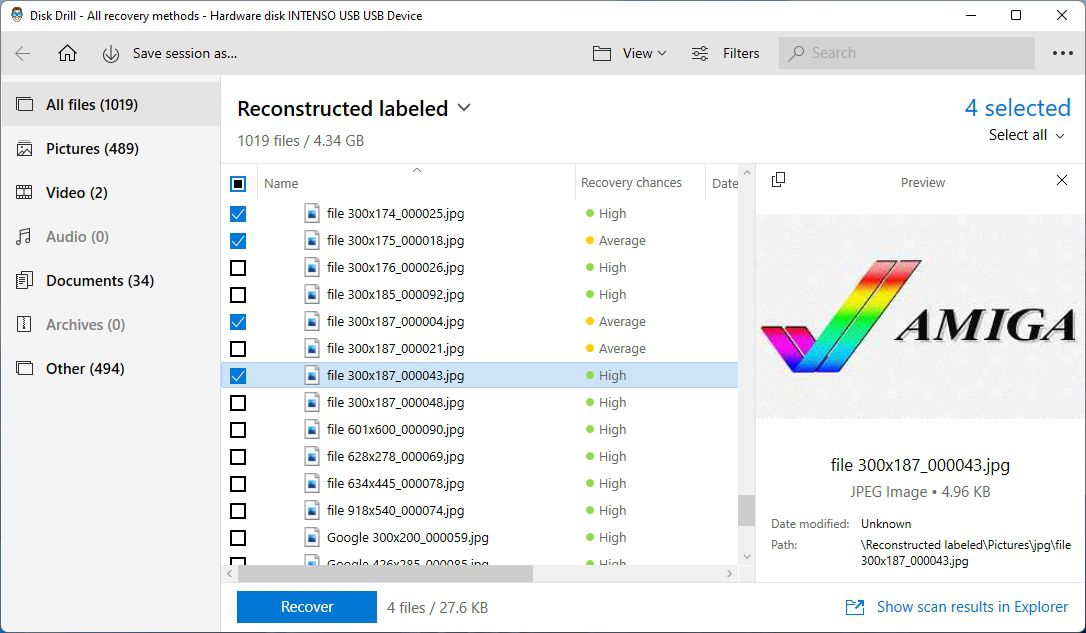Uncheck file 300x187_000043.jpg checkbox
Viewport: 1086px width, 633px height.
point(238,376)
